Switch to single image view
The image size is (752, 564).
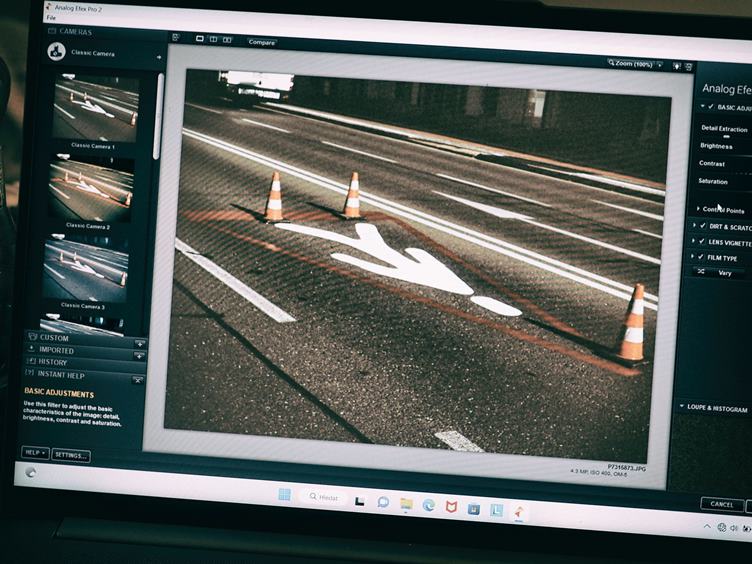200,38
